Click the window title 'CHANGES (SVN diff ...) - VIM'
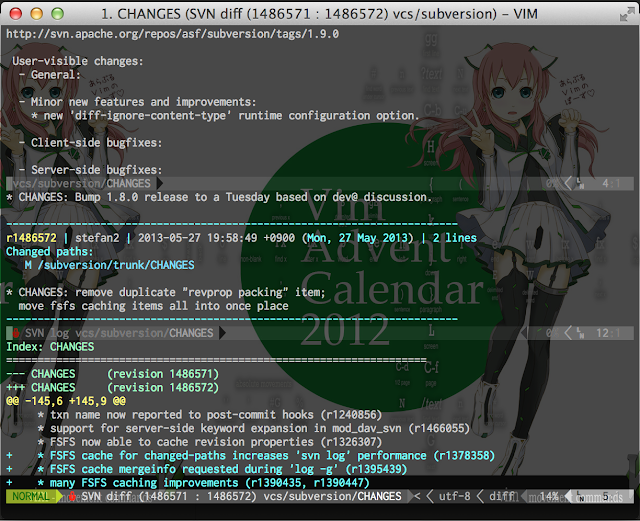This screenshot has height=521, width=640. click(320, 14)
